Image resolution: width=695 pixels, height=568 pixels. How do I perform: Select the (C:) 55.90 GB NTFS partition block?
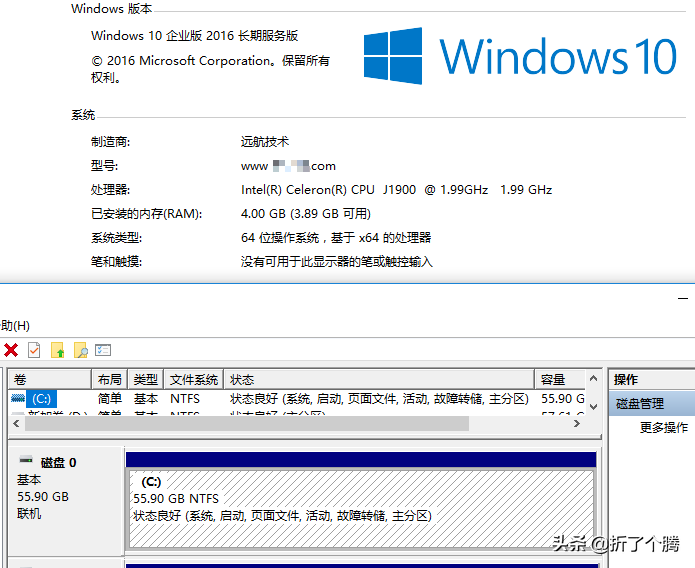pyautogui.click(x=361, y=509)
